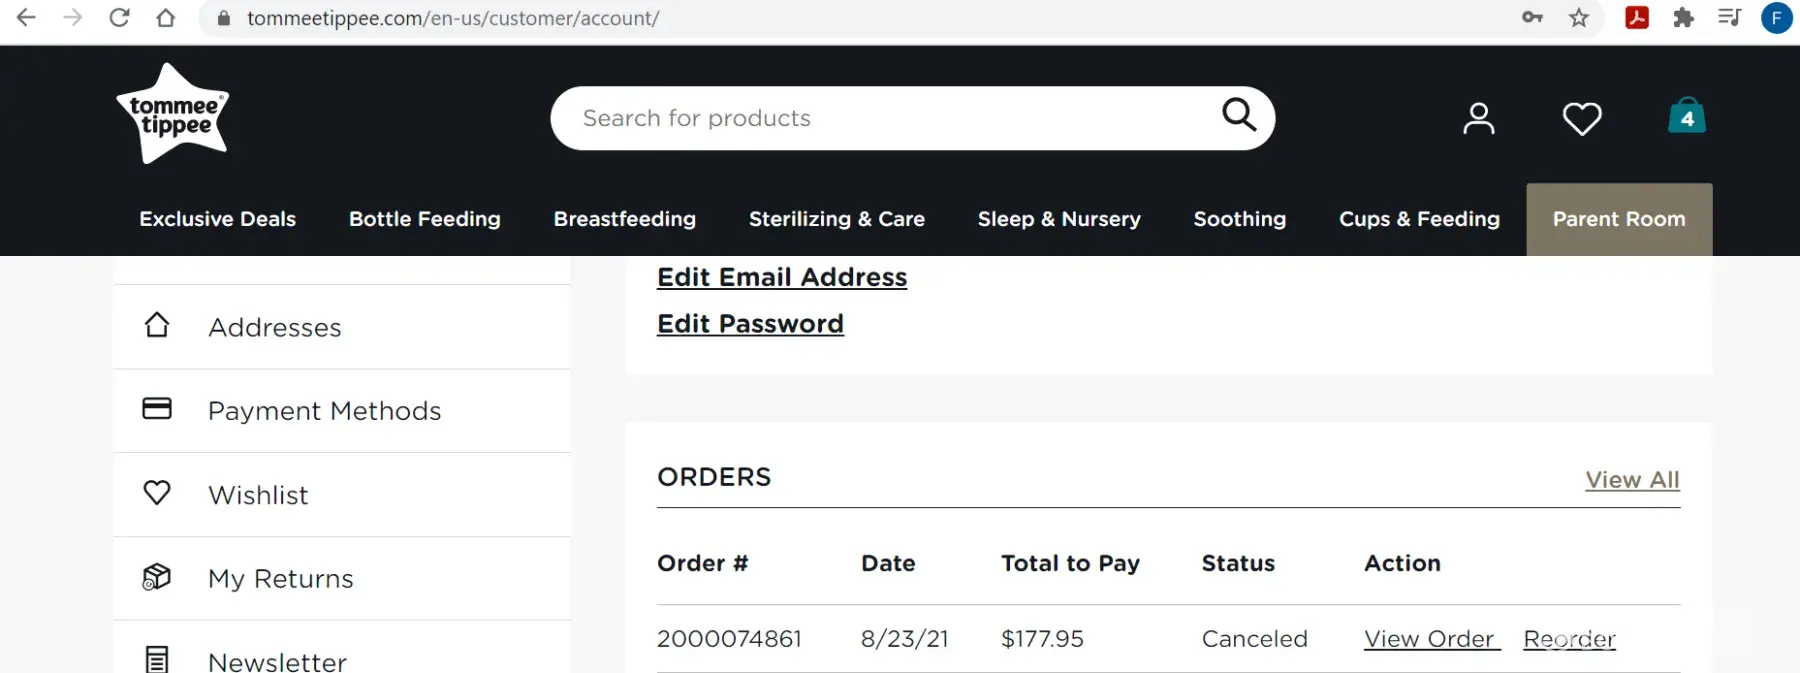Open the Parent Room tab
This screenshot has width=1800, height=673.
[x=1619, y=219]
